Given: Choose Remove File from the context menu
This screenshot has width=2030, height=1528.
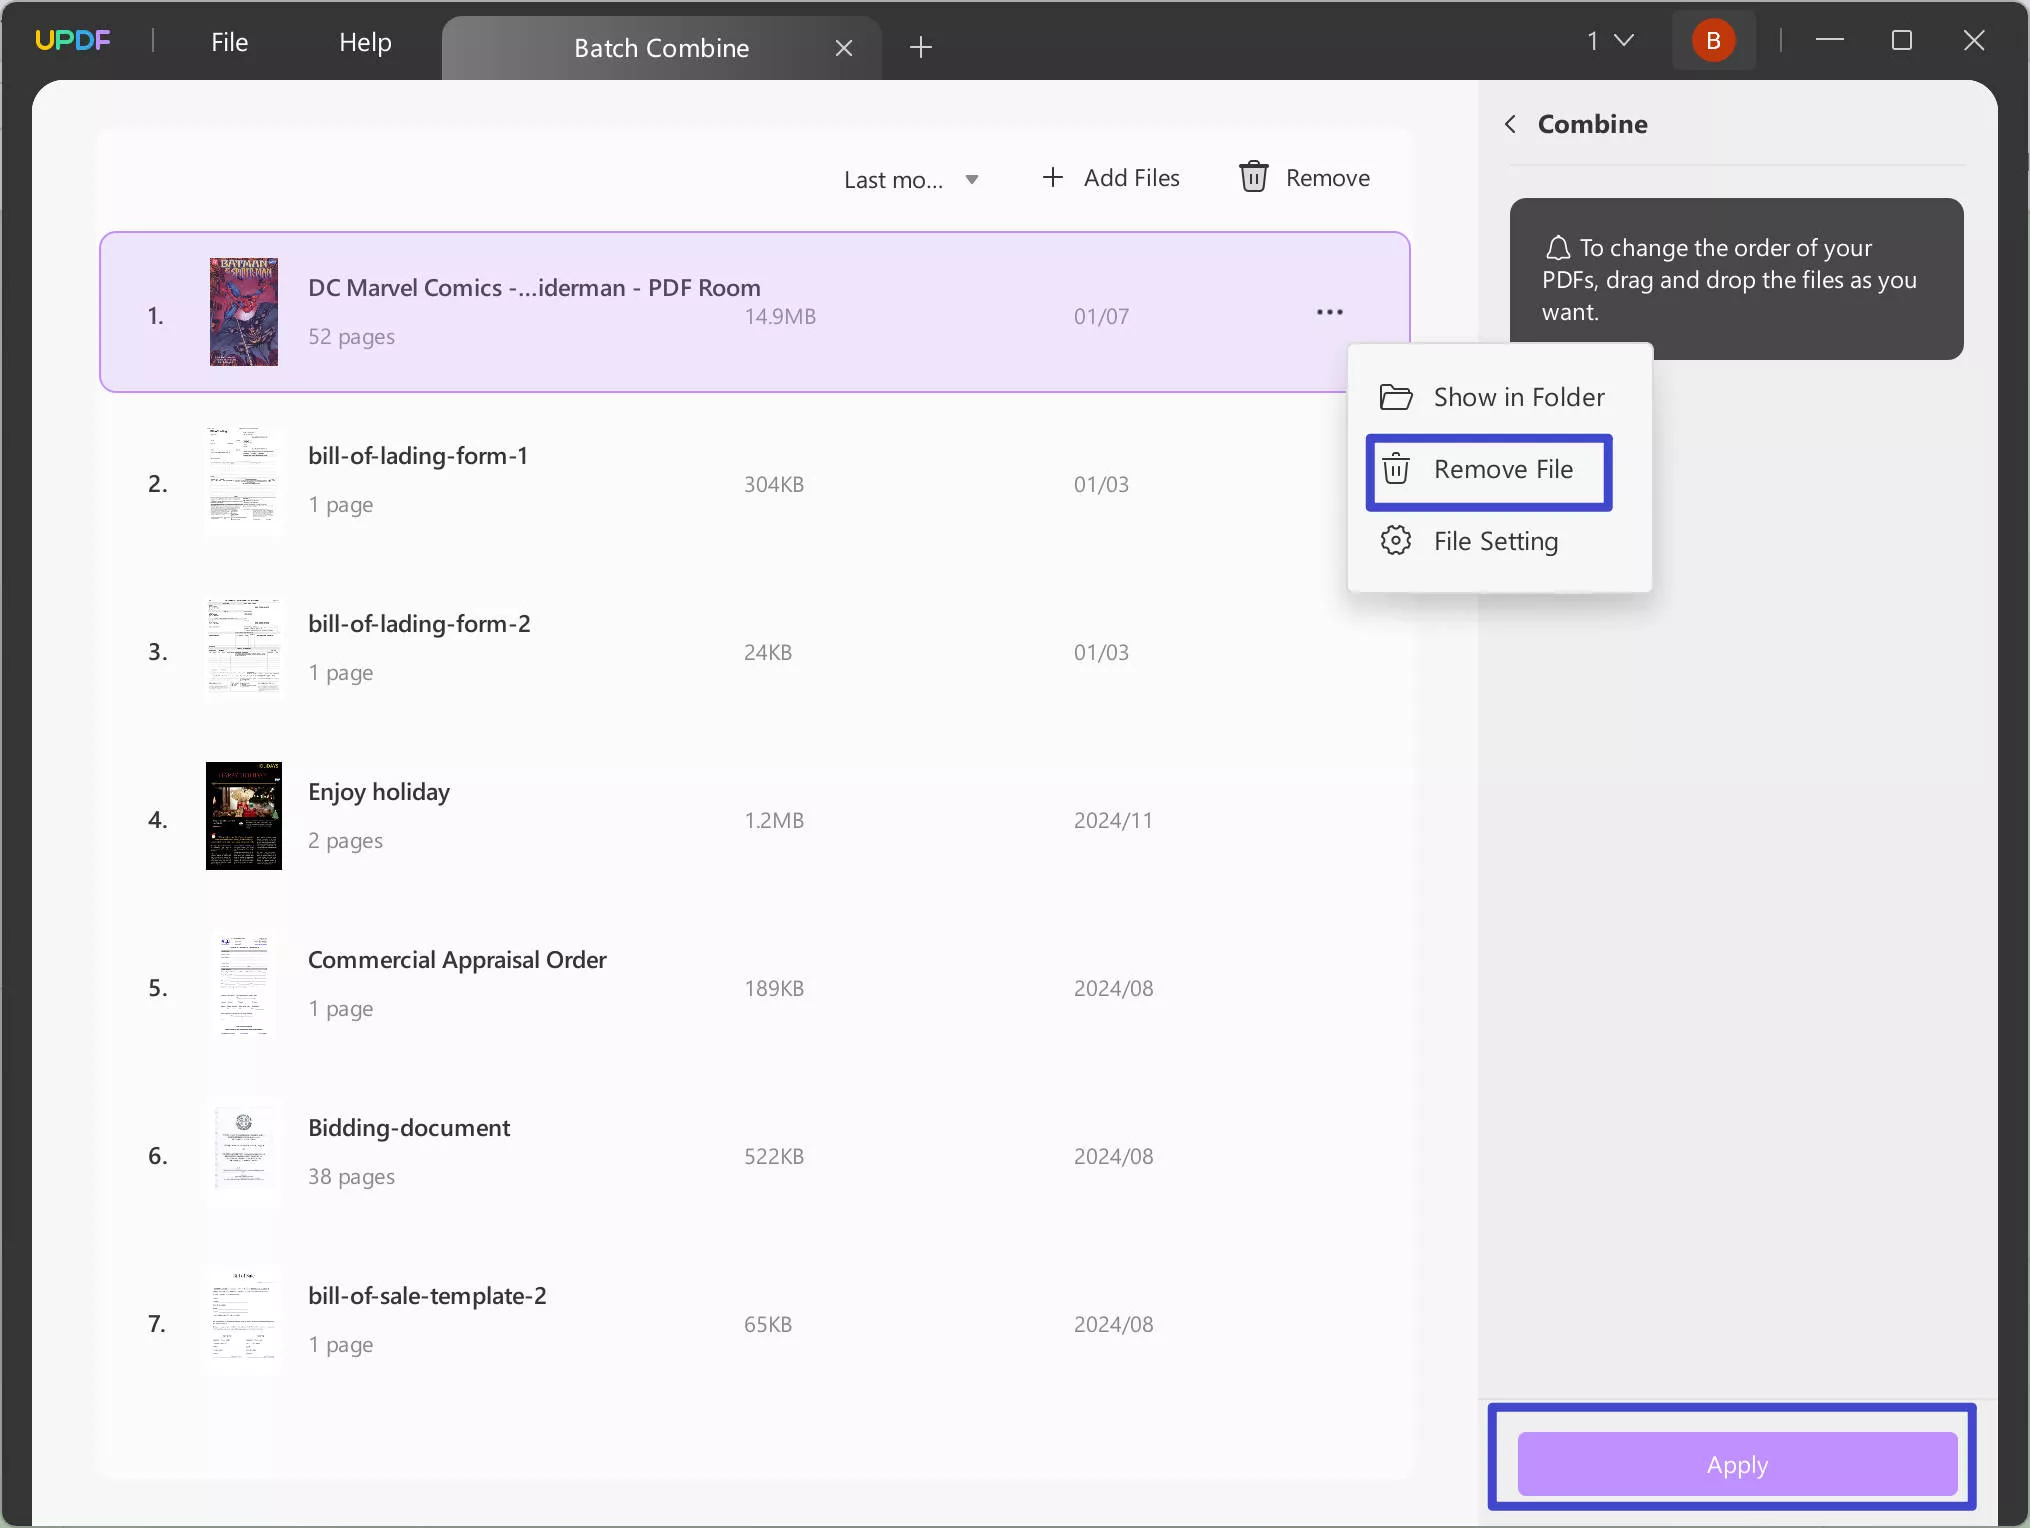Looking at the screenshot, I should tap(1489, 471).
